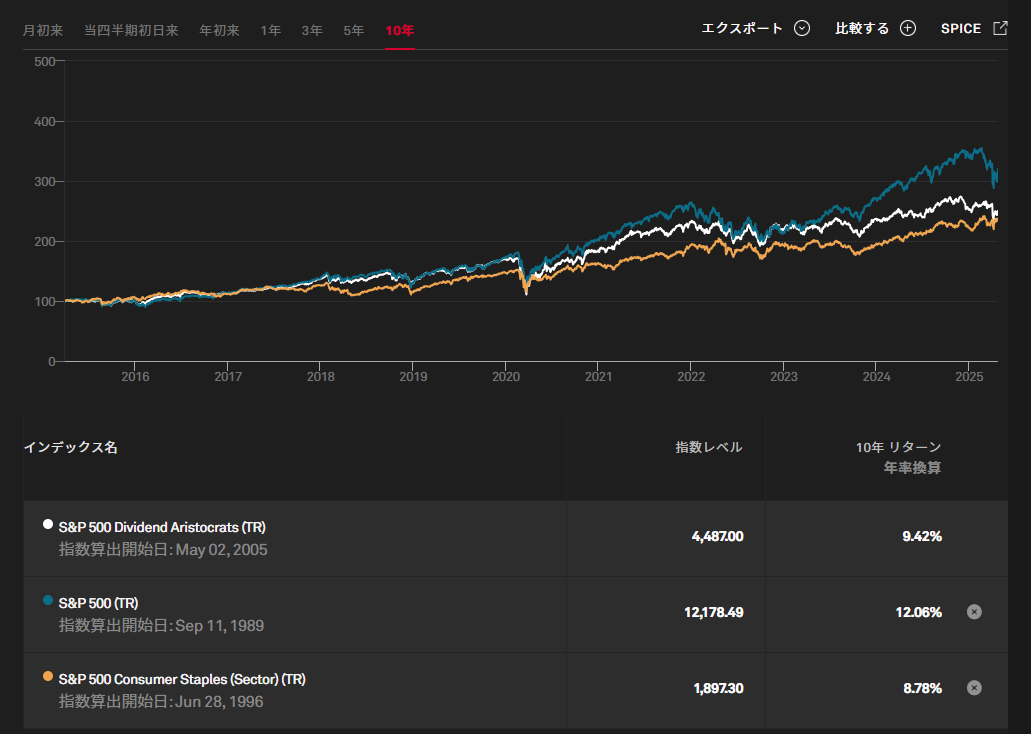
Task: Click the インデックス名 column header
Action: pyautogui.click(x=70, y=447)
